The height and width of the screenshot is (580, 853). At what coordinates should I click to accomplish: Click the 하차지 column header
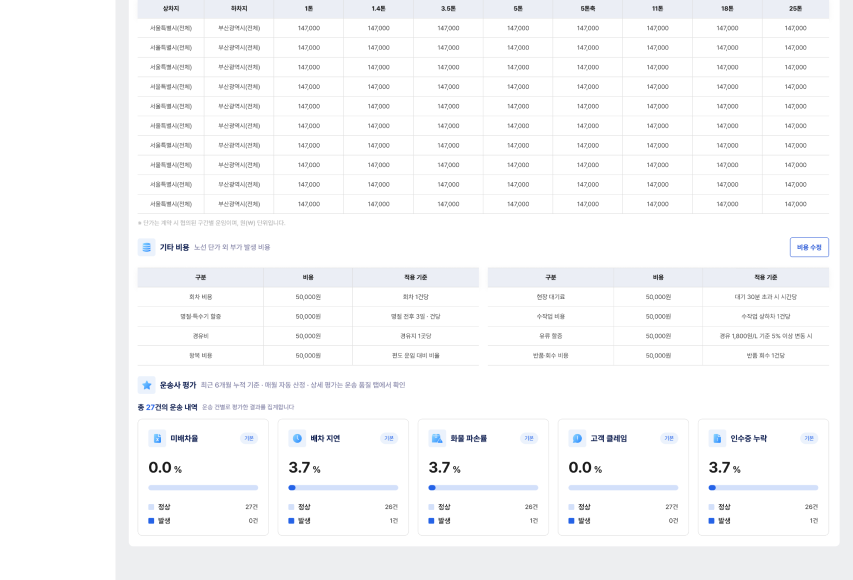coord(239,9)
